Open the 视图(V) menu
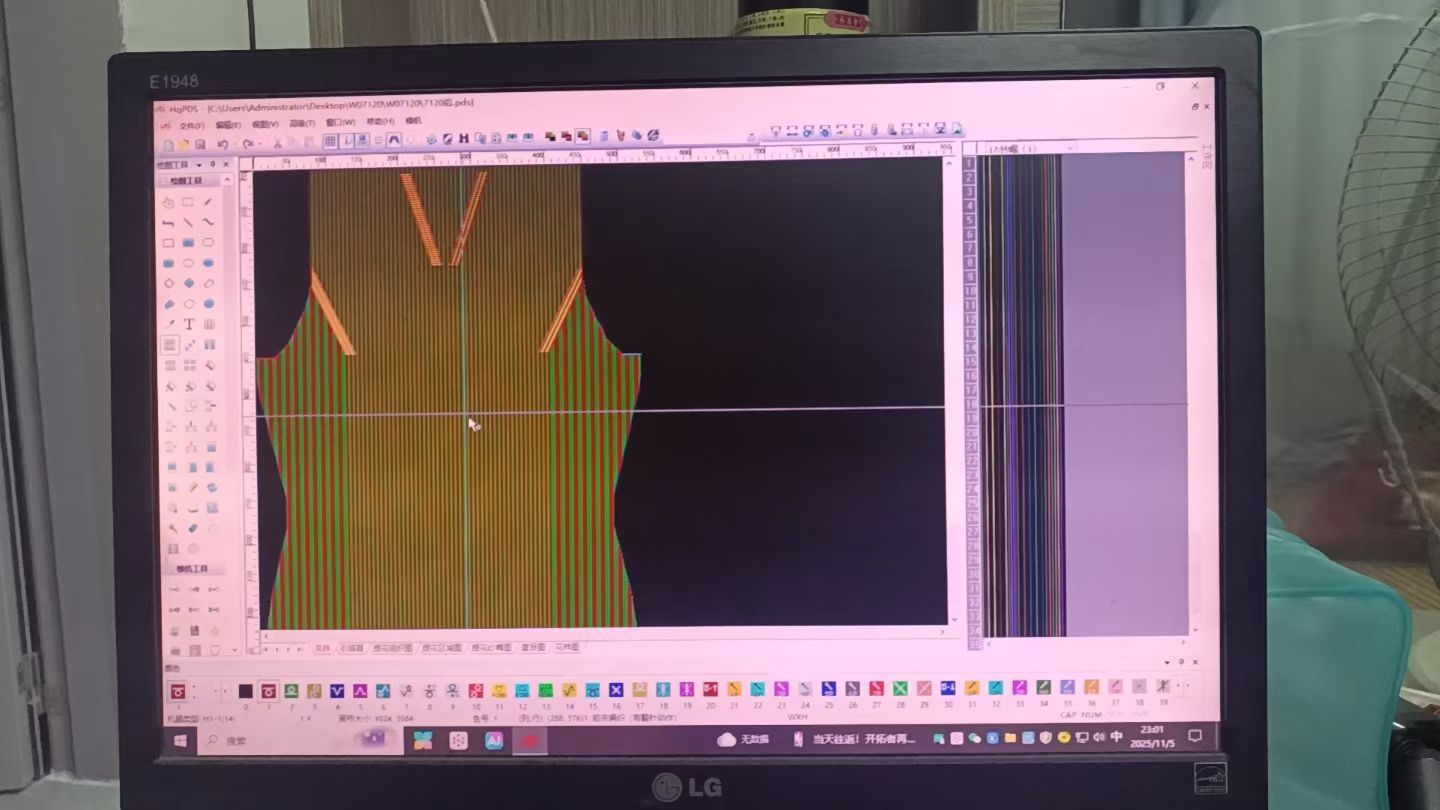The height and width of the screenshot is (810, 1440). coord(265,125)
